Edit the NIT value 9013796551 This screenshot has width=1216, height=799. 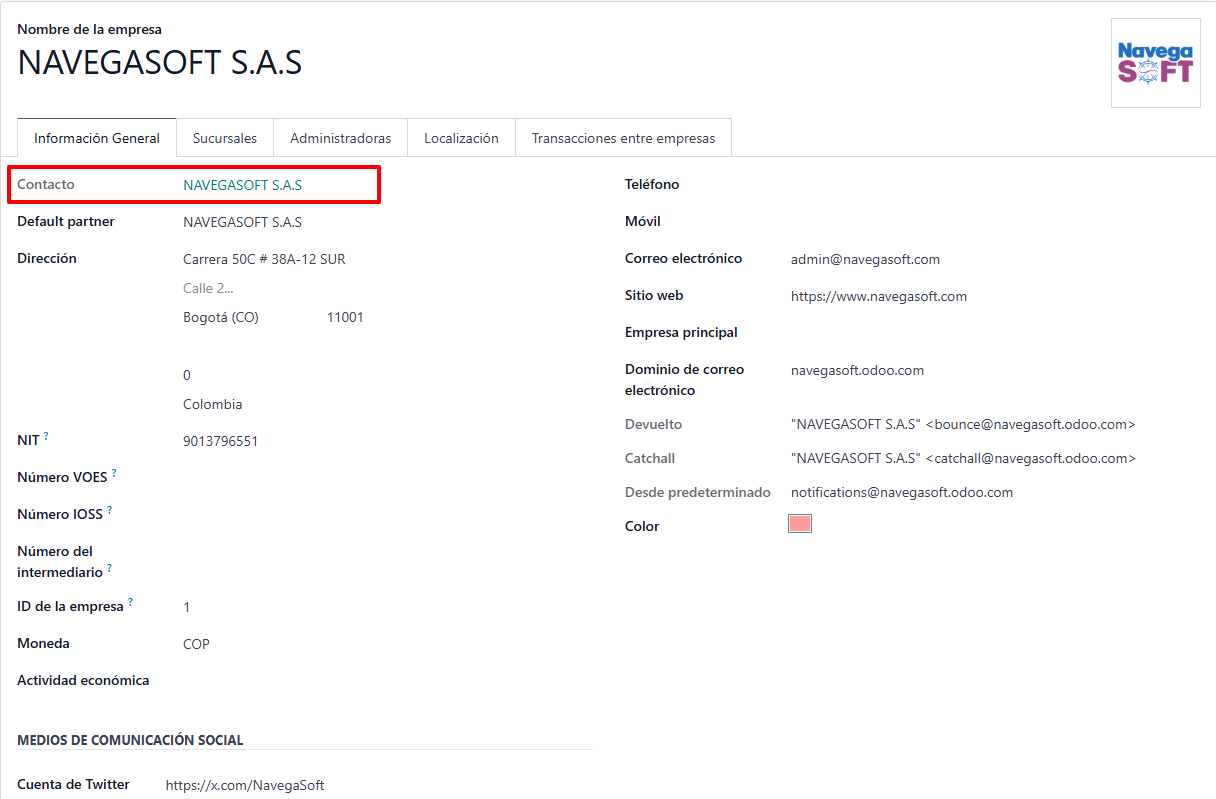(x=220, y=441)
